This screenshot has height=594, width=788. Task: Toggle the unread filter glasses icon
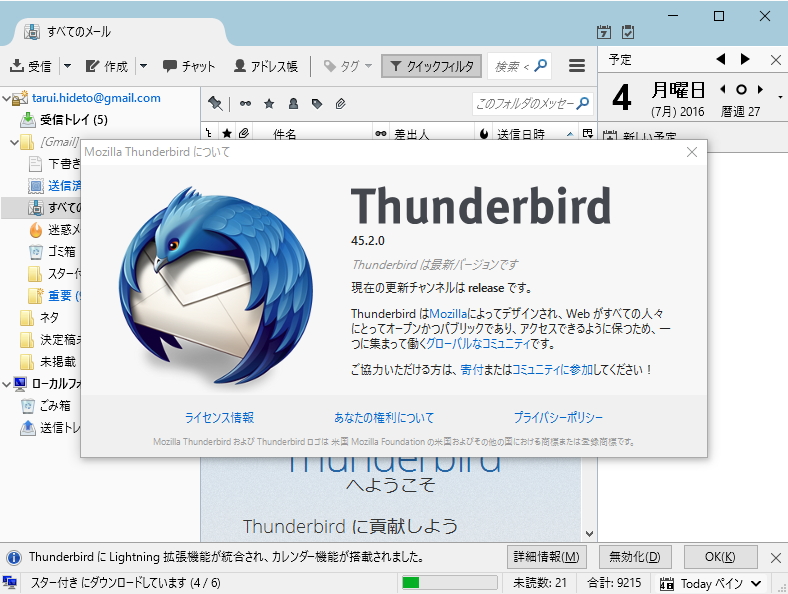pos(245,104)
